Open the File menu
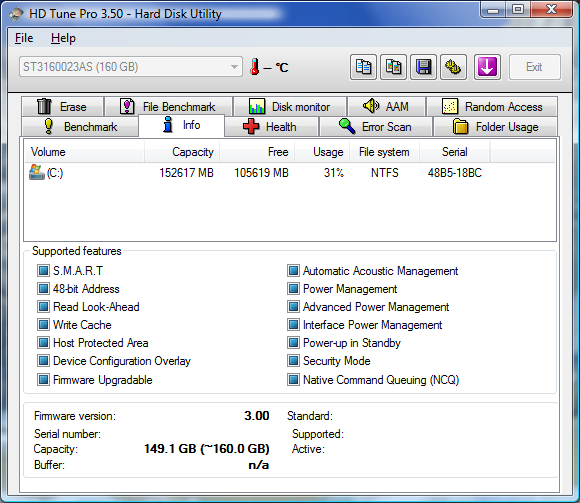 pyautogui.click(x=24, y=38)
